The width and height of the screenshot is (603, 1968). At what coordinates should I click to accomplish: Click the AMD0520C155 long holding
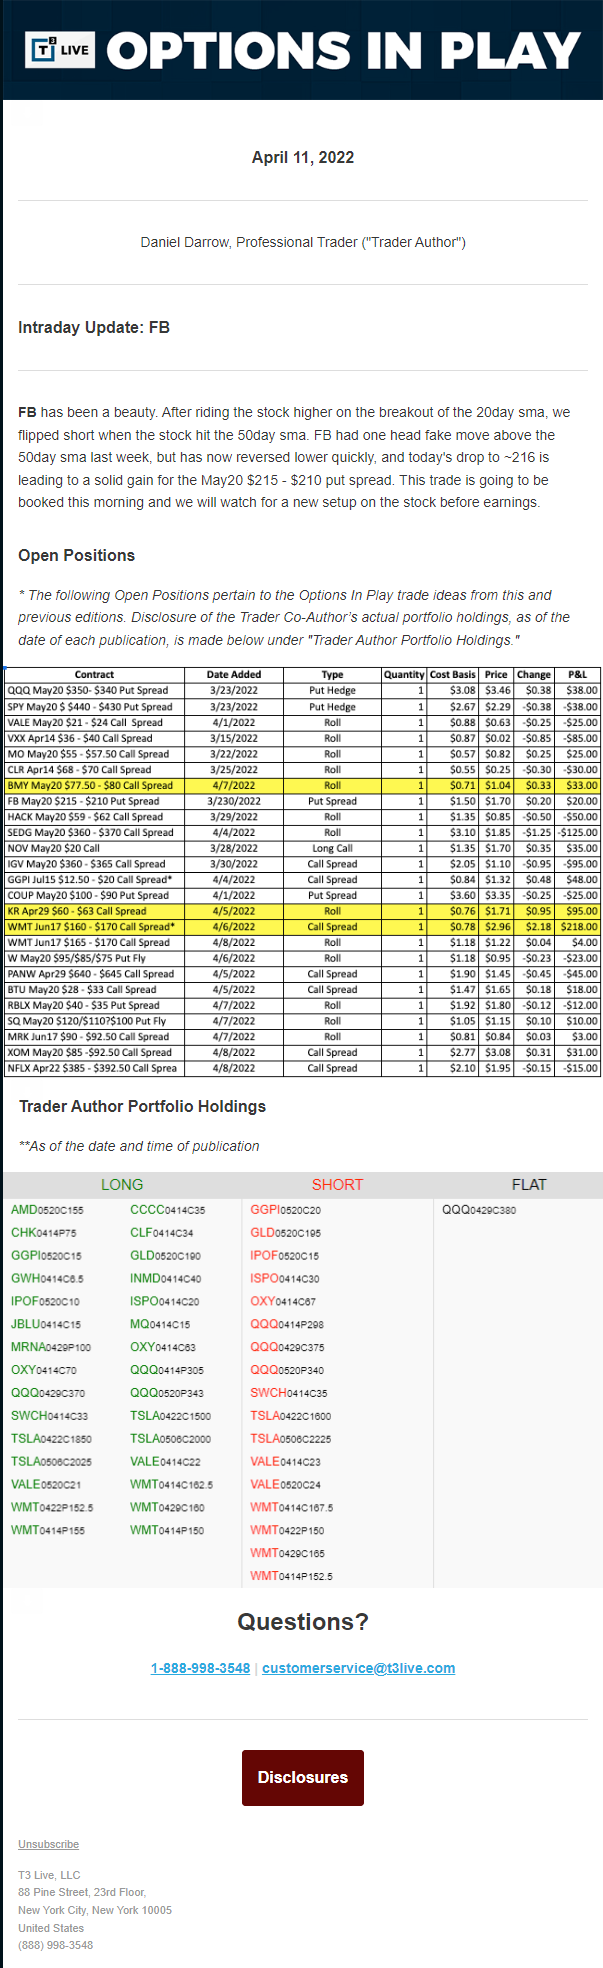point(47,1210)
